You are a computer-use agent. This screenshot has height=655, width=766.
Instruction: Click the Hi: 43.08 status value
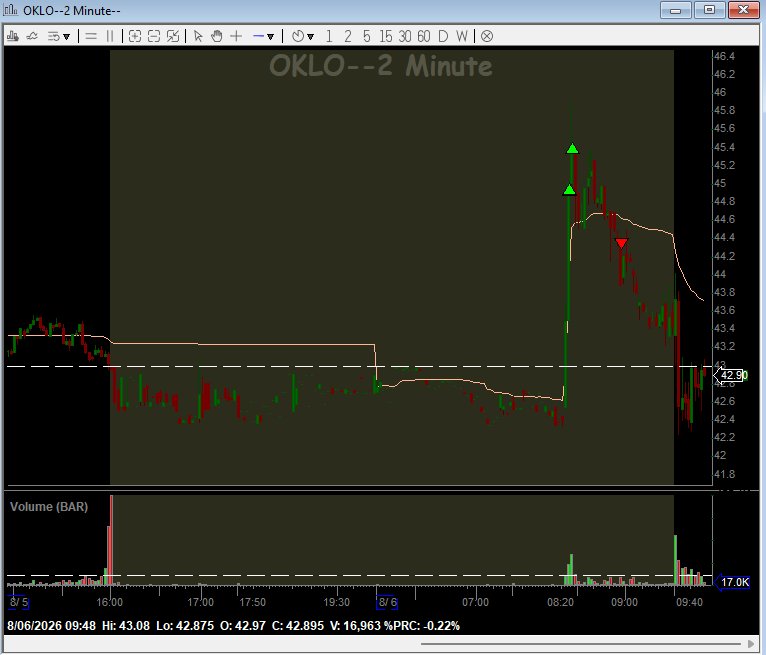pos(126,626)
